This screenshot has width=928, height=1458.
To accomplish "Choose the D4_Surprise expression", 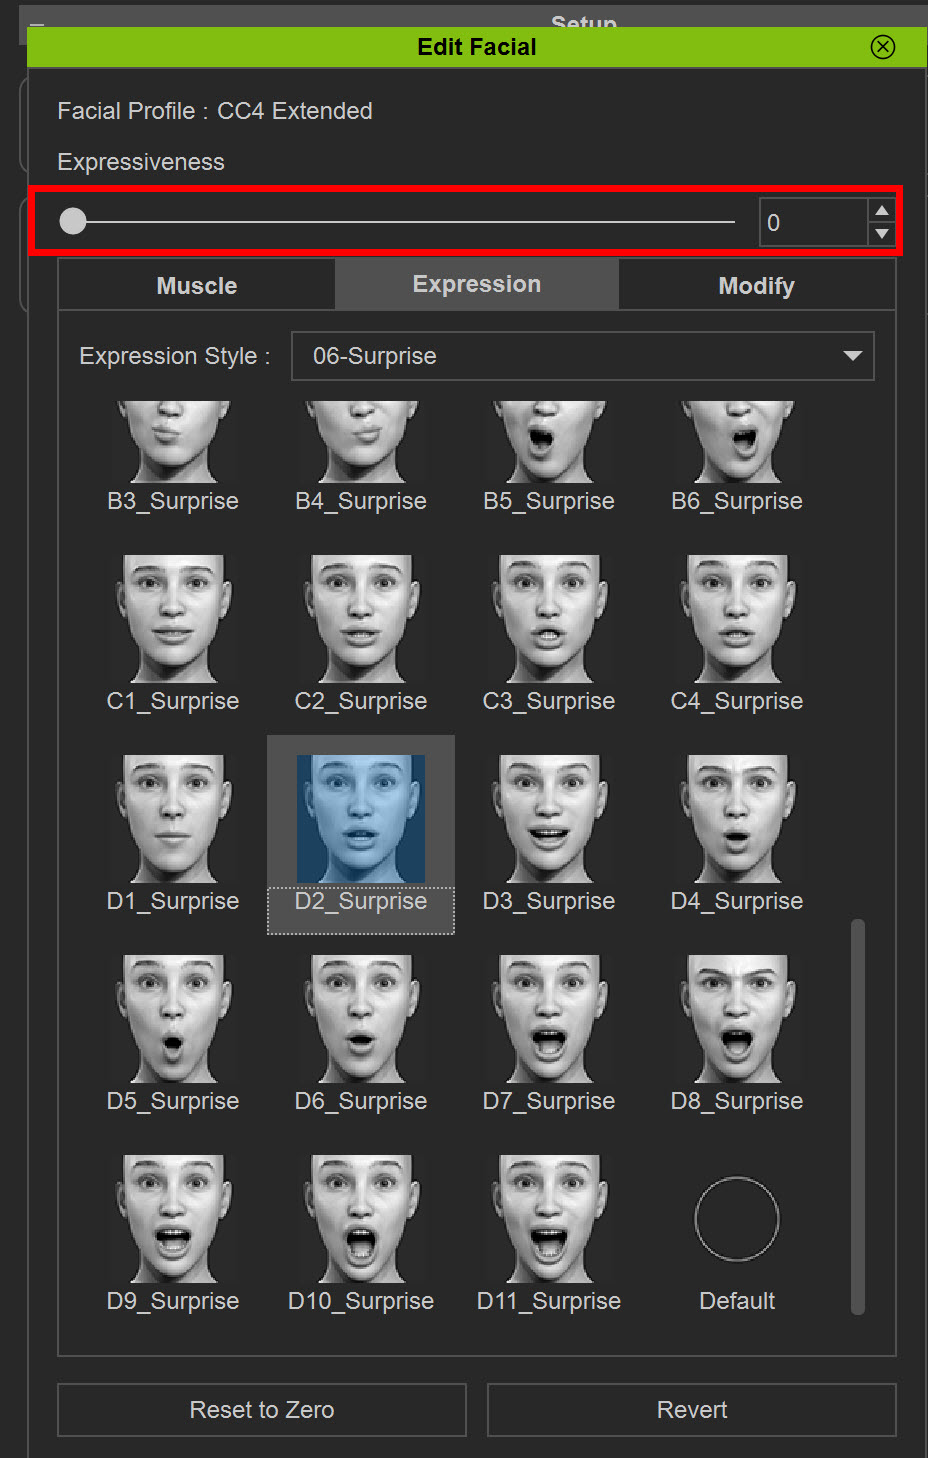I will click(737, 819).
